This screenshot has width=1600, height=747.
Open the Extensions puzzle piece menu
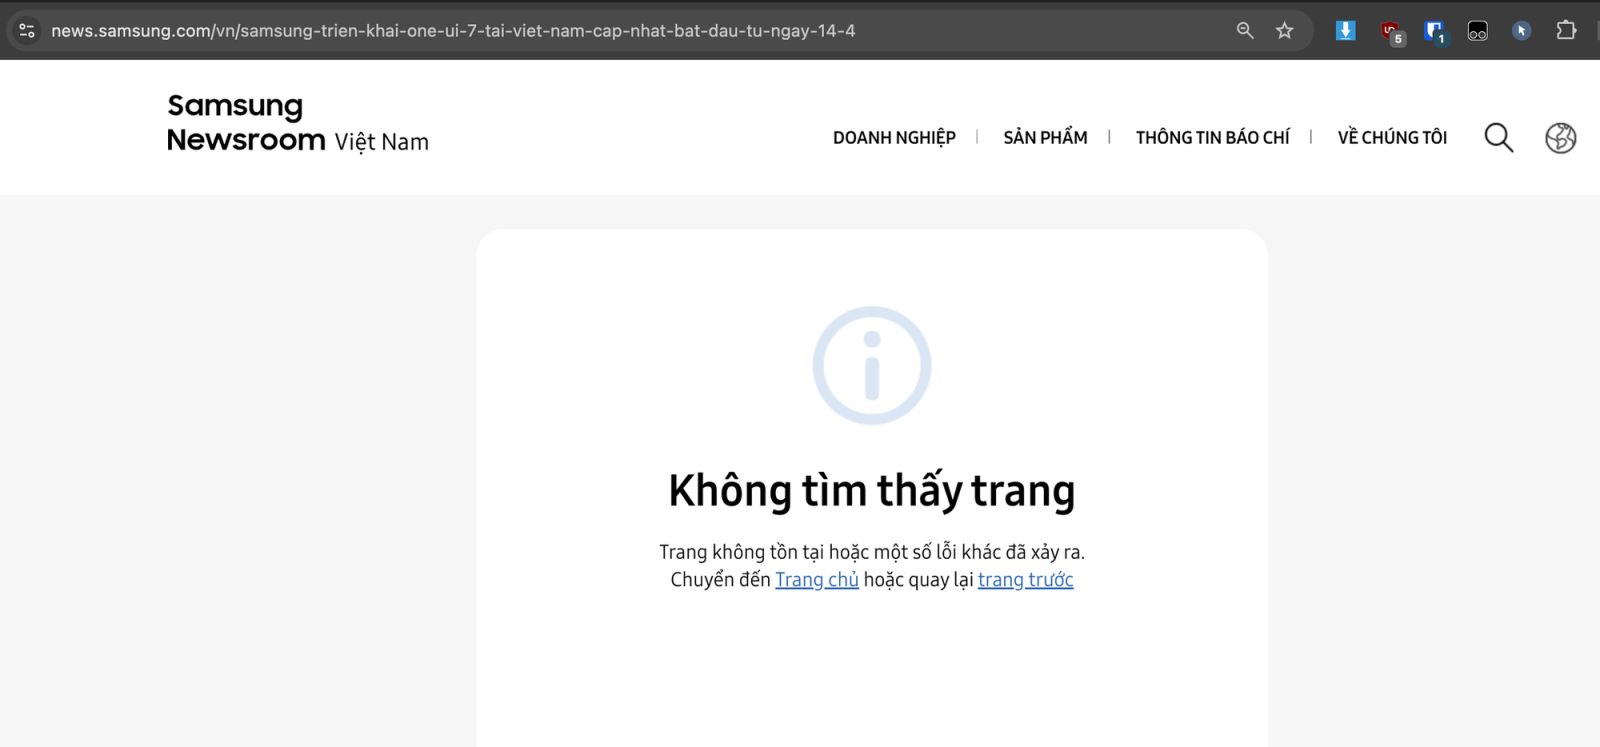pyautogui.click(x=1566, y=31)
